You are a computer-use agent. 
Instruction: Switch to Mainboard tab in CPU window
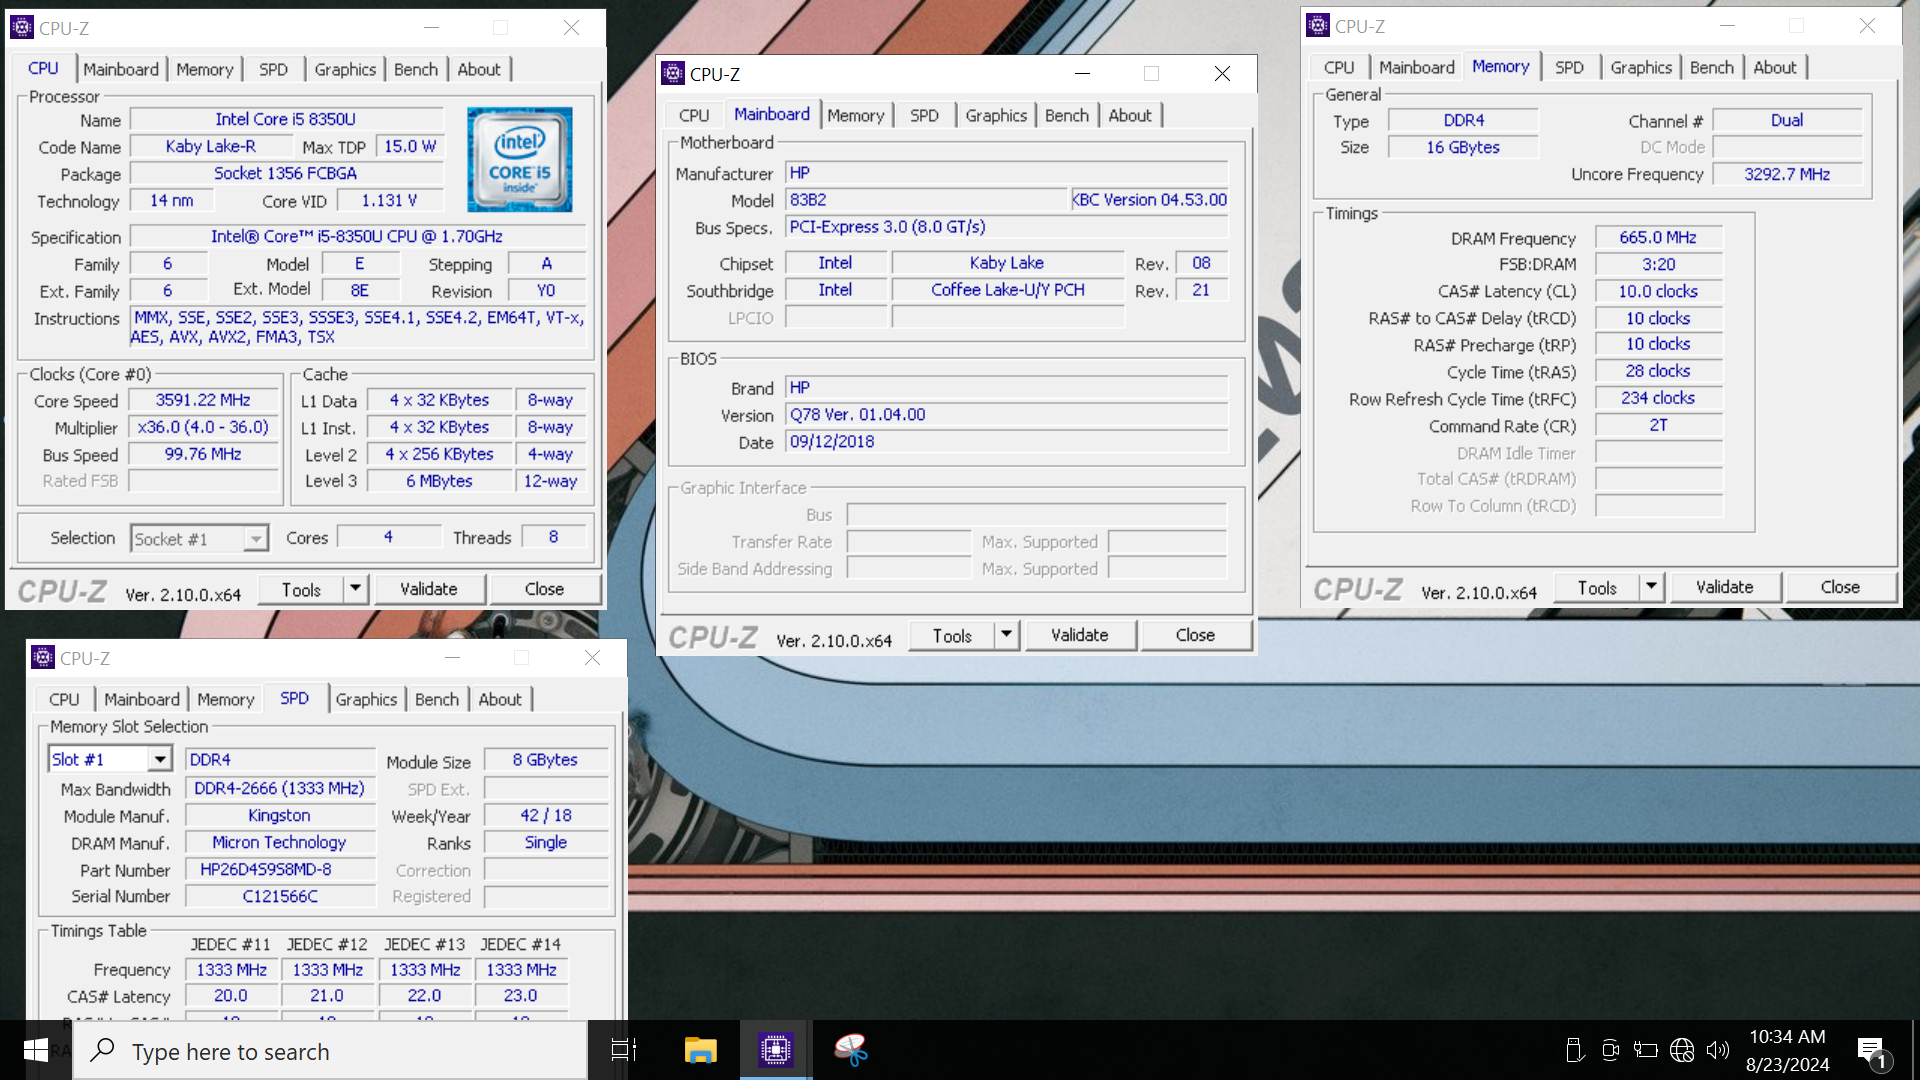121,69
